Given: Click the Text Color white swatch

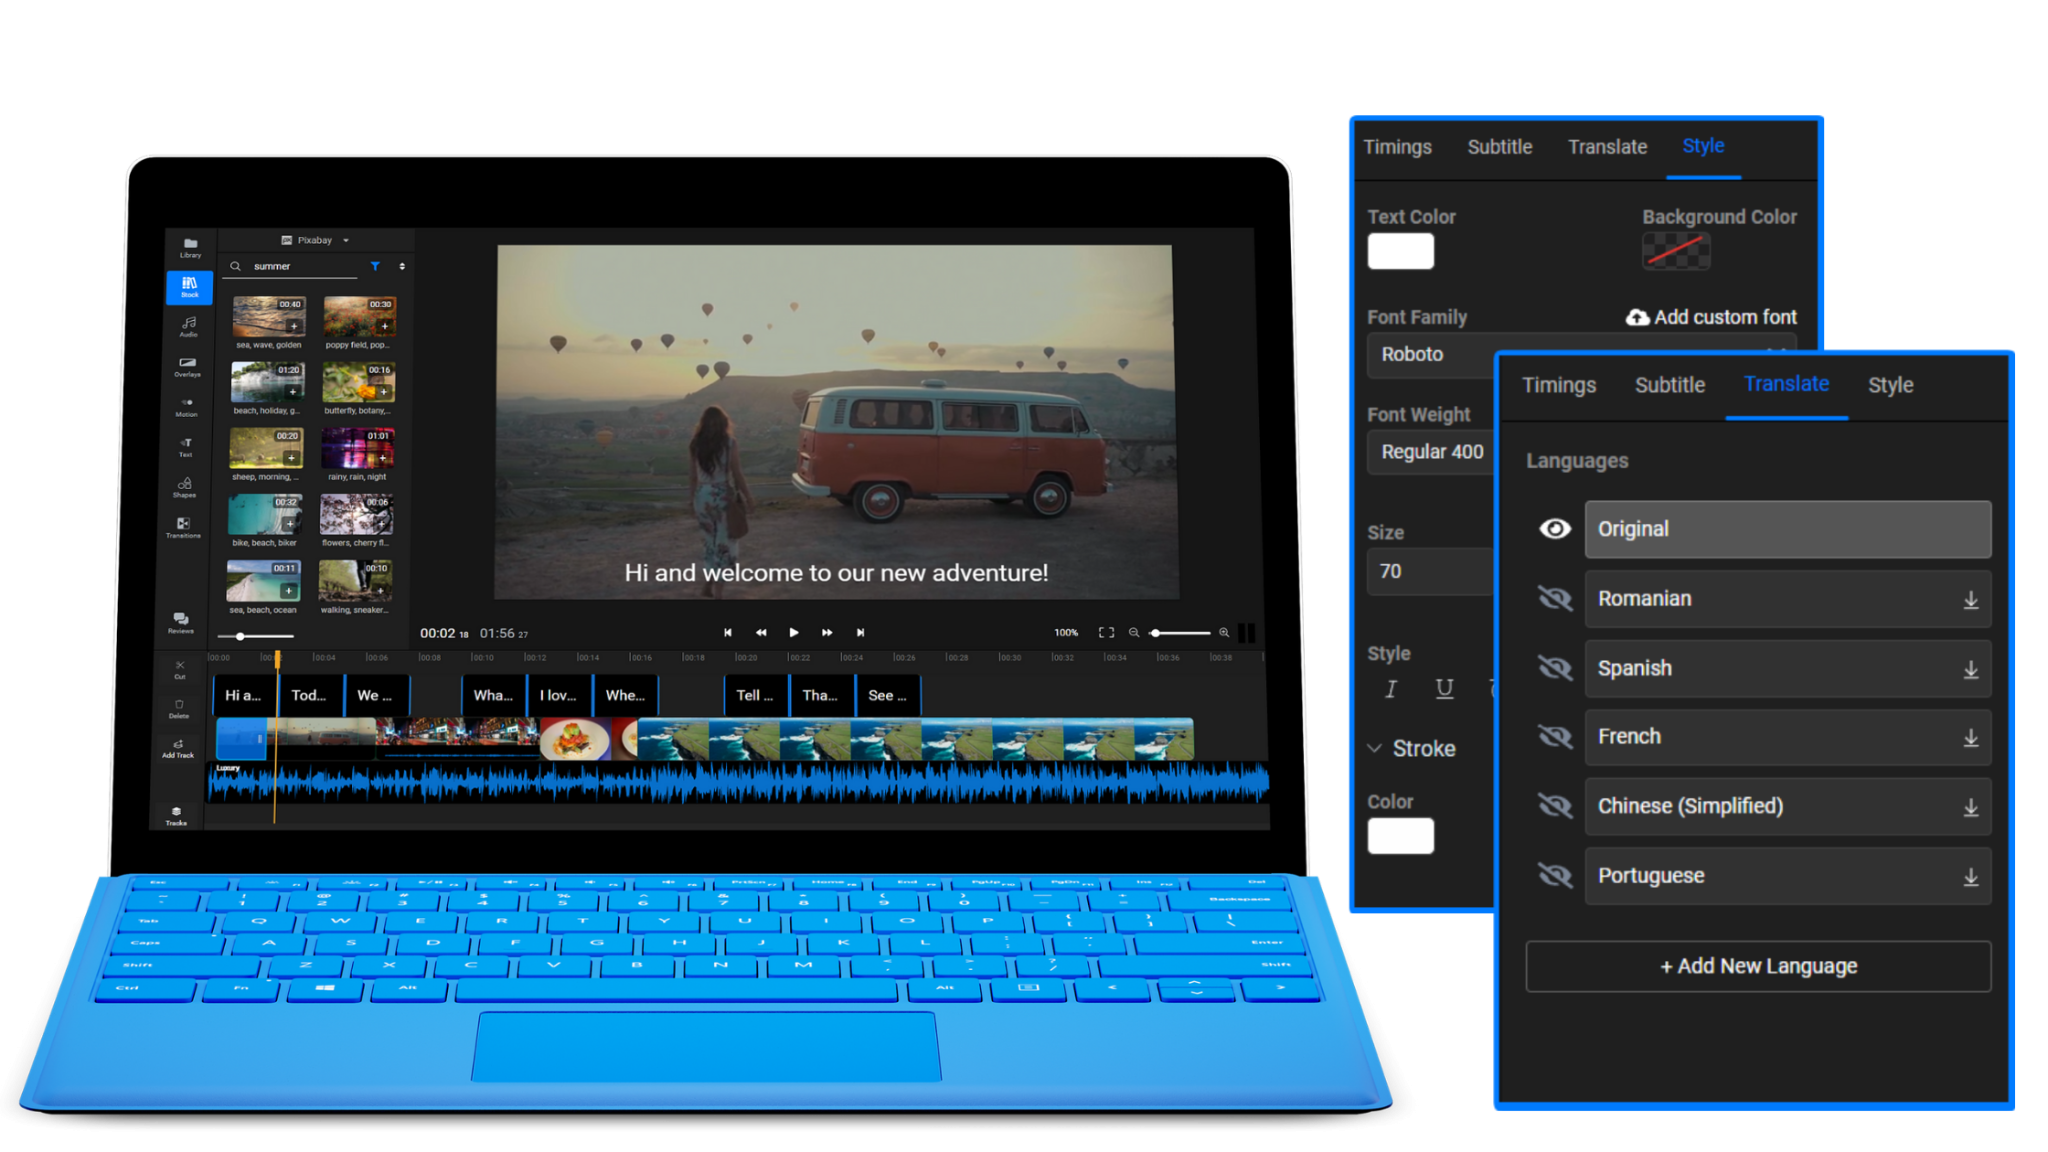Looking at the screenshot, I should click(1401, 249).
